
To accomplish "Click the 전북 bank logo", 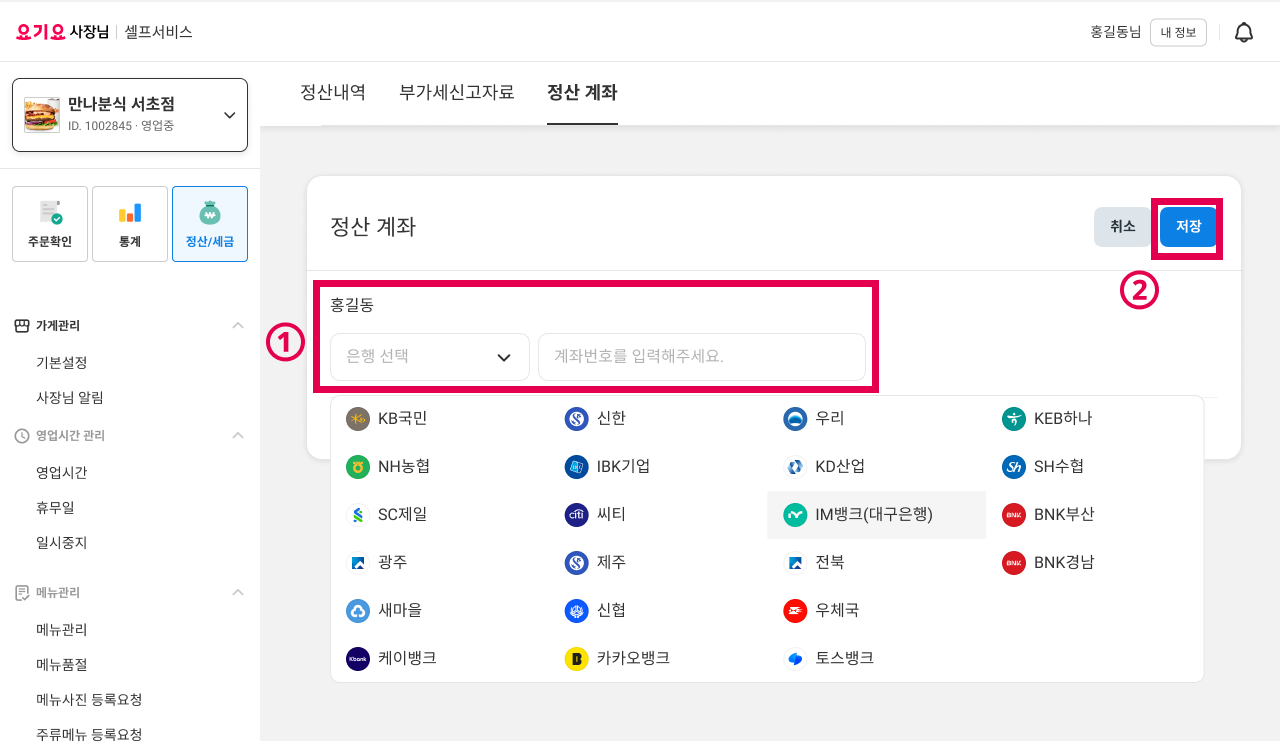I will (x=795, y=563).
